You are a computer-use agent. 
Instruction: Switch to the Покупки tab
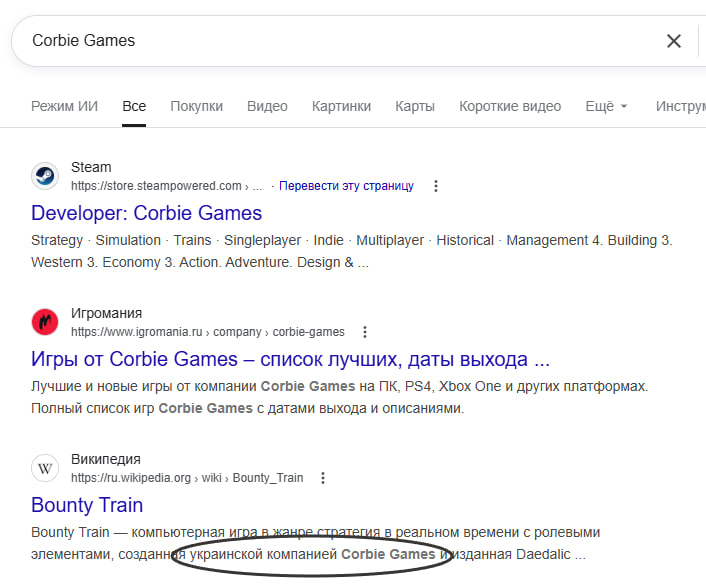click(x=196, y=106)
